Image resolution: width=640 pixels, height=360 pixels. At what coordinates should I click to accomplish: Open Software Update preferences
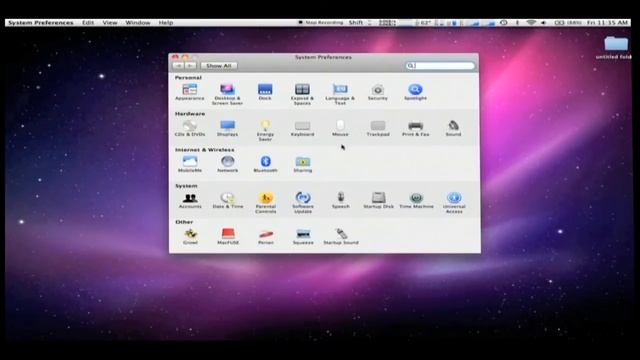pyautogui.click(x=303, y=203)
